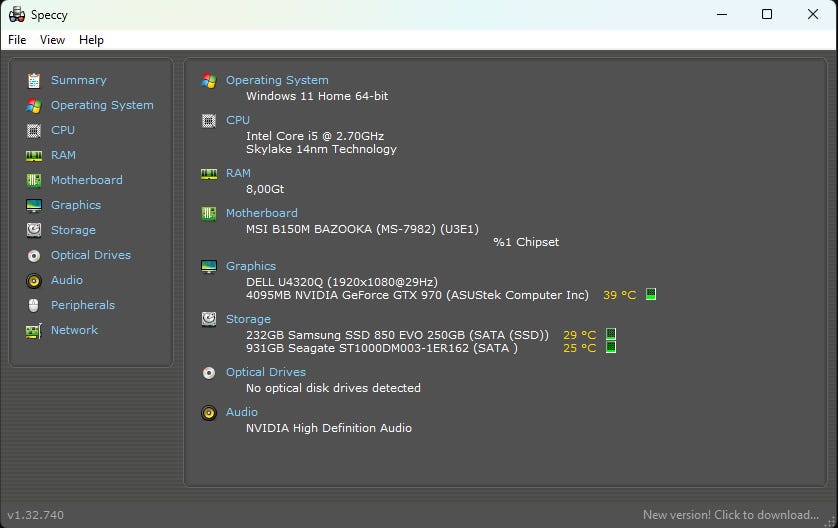Select CPU in the sidebar
This screenshot has width=838, height=528.
point(63,130)
